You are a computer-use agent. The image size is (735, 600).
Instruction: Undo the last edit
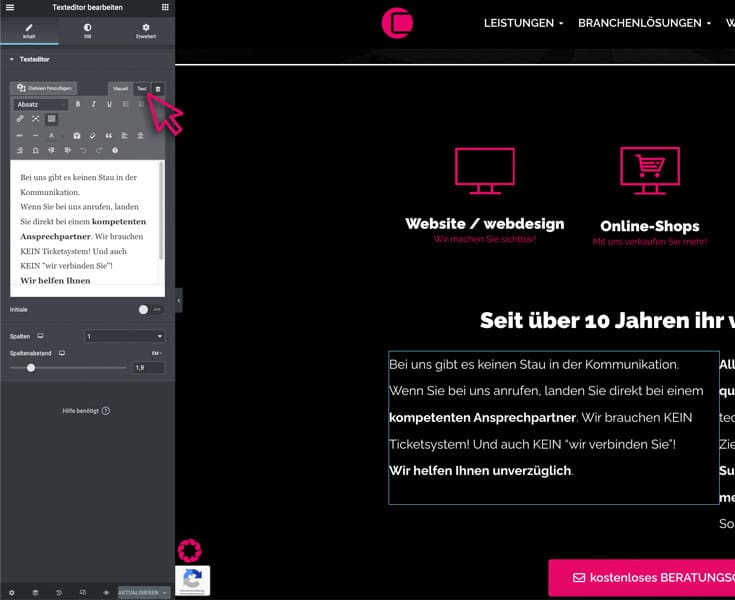pyautogui.click(x=83, y=150)
